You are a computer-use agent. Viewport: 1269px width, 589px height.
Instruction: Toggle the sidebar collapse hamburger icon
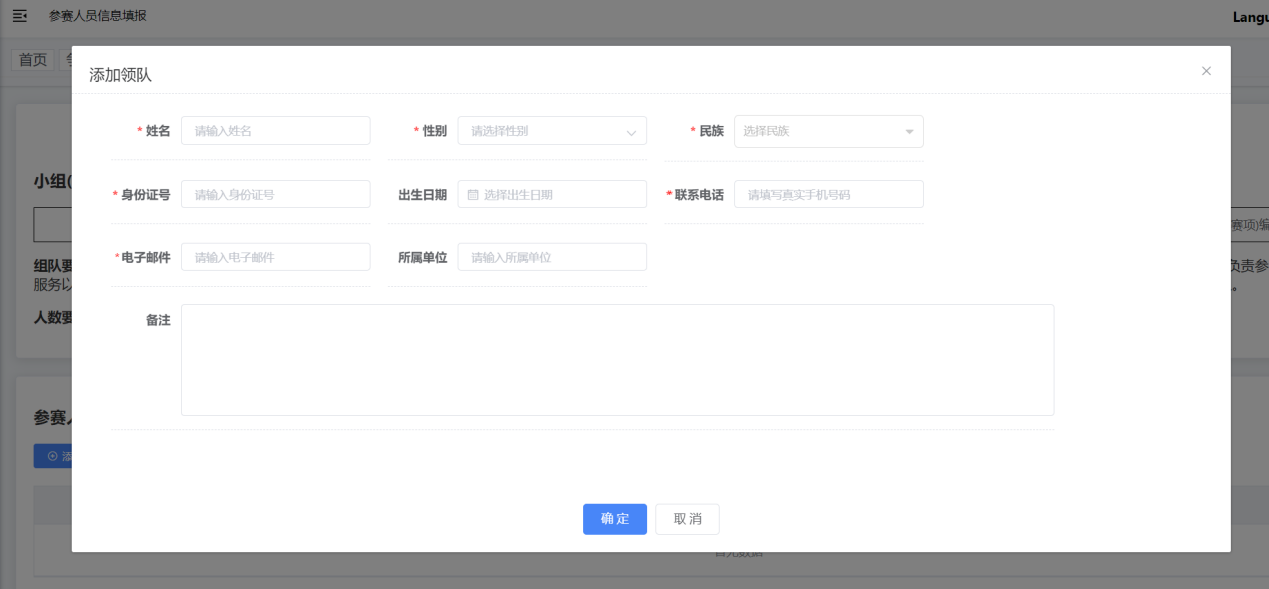[20, 16]
